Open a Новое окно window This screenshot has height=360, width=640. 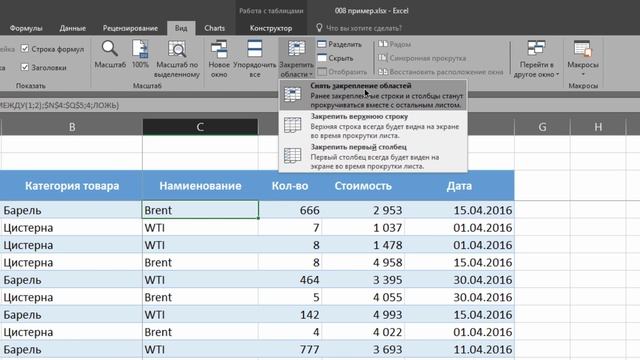coord(219,59)
